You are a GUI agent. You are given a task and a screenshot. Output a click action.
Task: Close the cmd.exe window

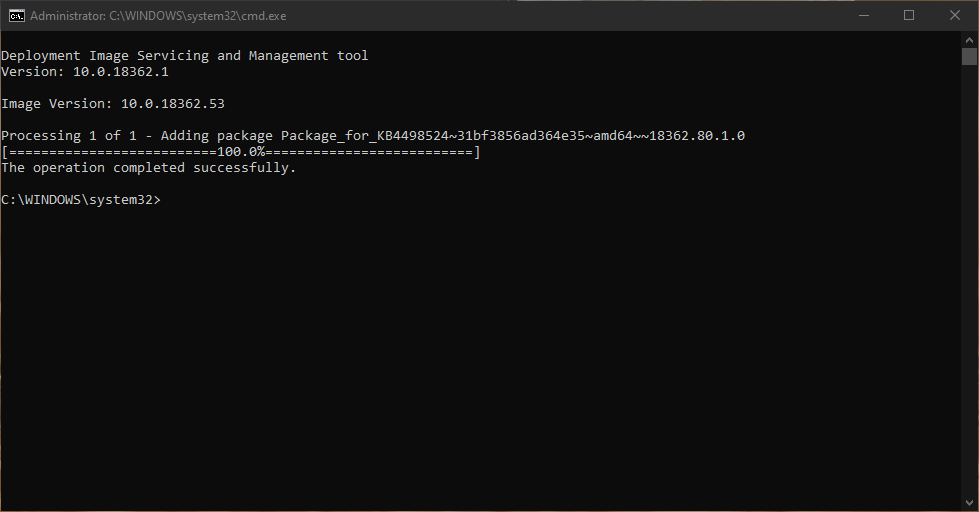pyautogui.click(x=955, y=16)
